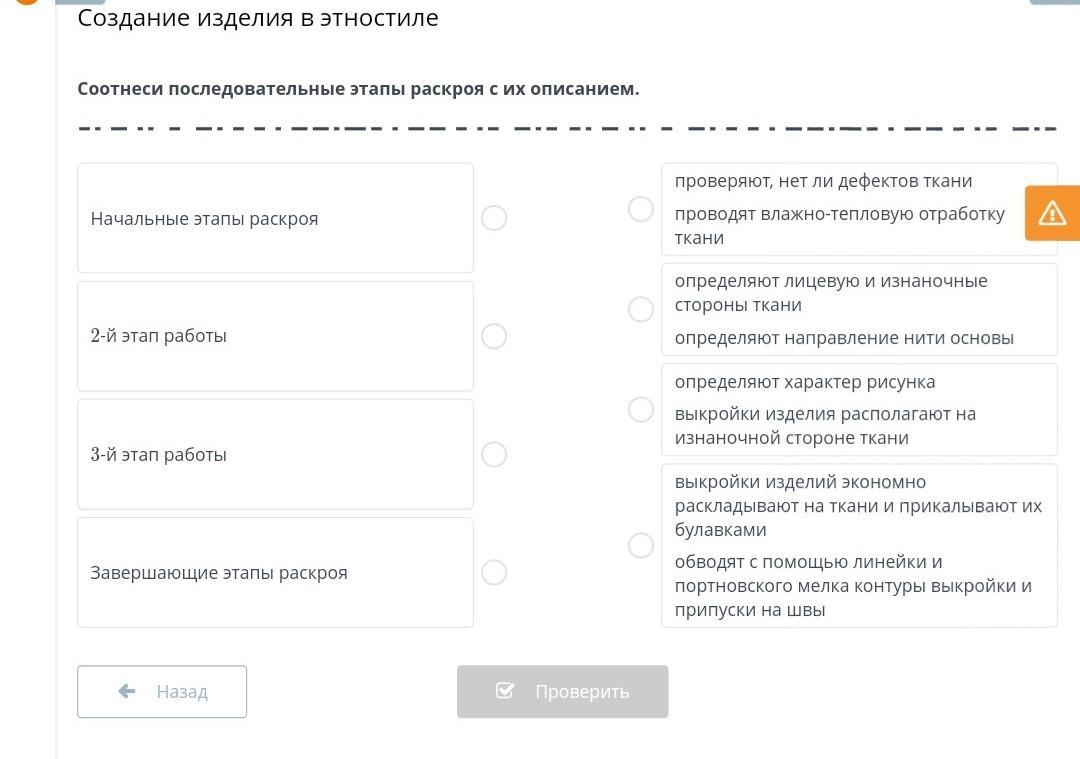The image size is (1080, 759).
Task: Click the orange warning triangle icon
Action: (x=1052, y=213)
